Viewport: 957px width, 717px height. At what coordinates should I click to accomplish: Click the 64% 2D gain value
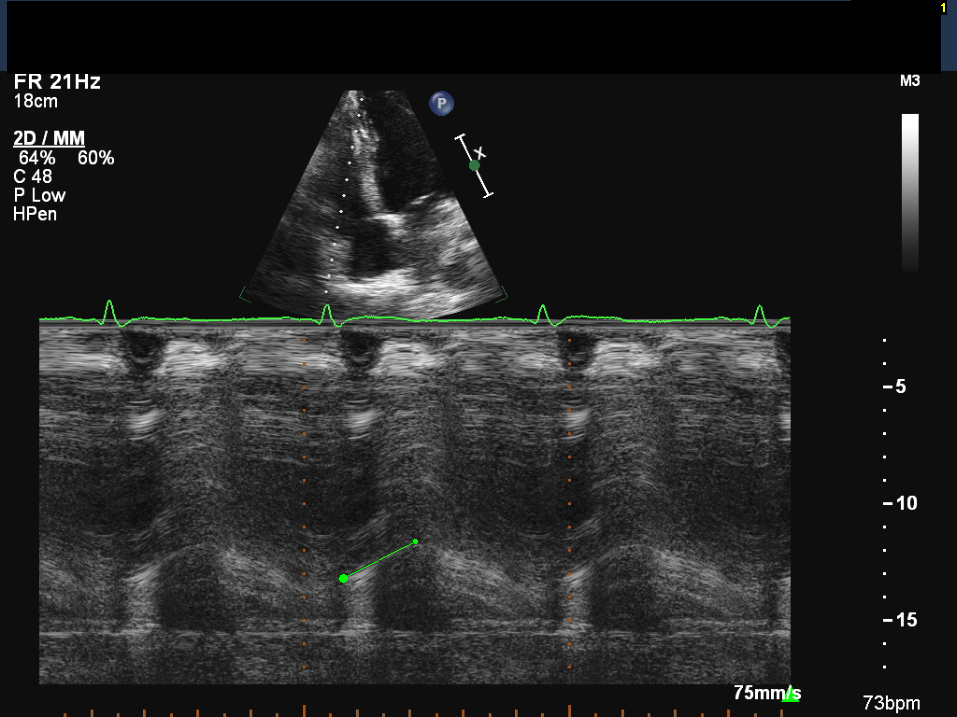point(36,158)
